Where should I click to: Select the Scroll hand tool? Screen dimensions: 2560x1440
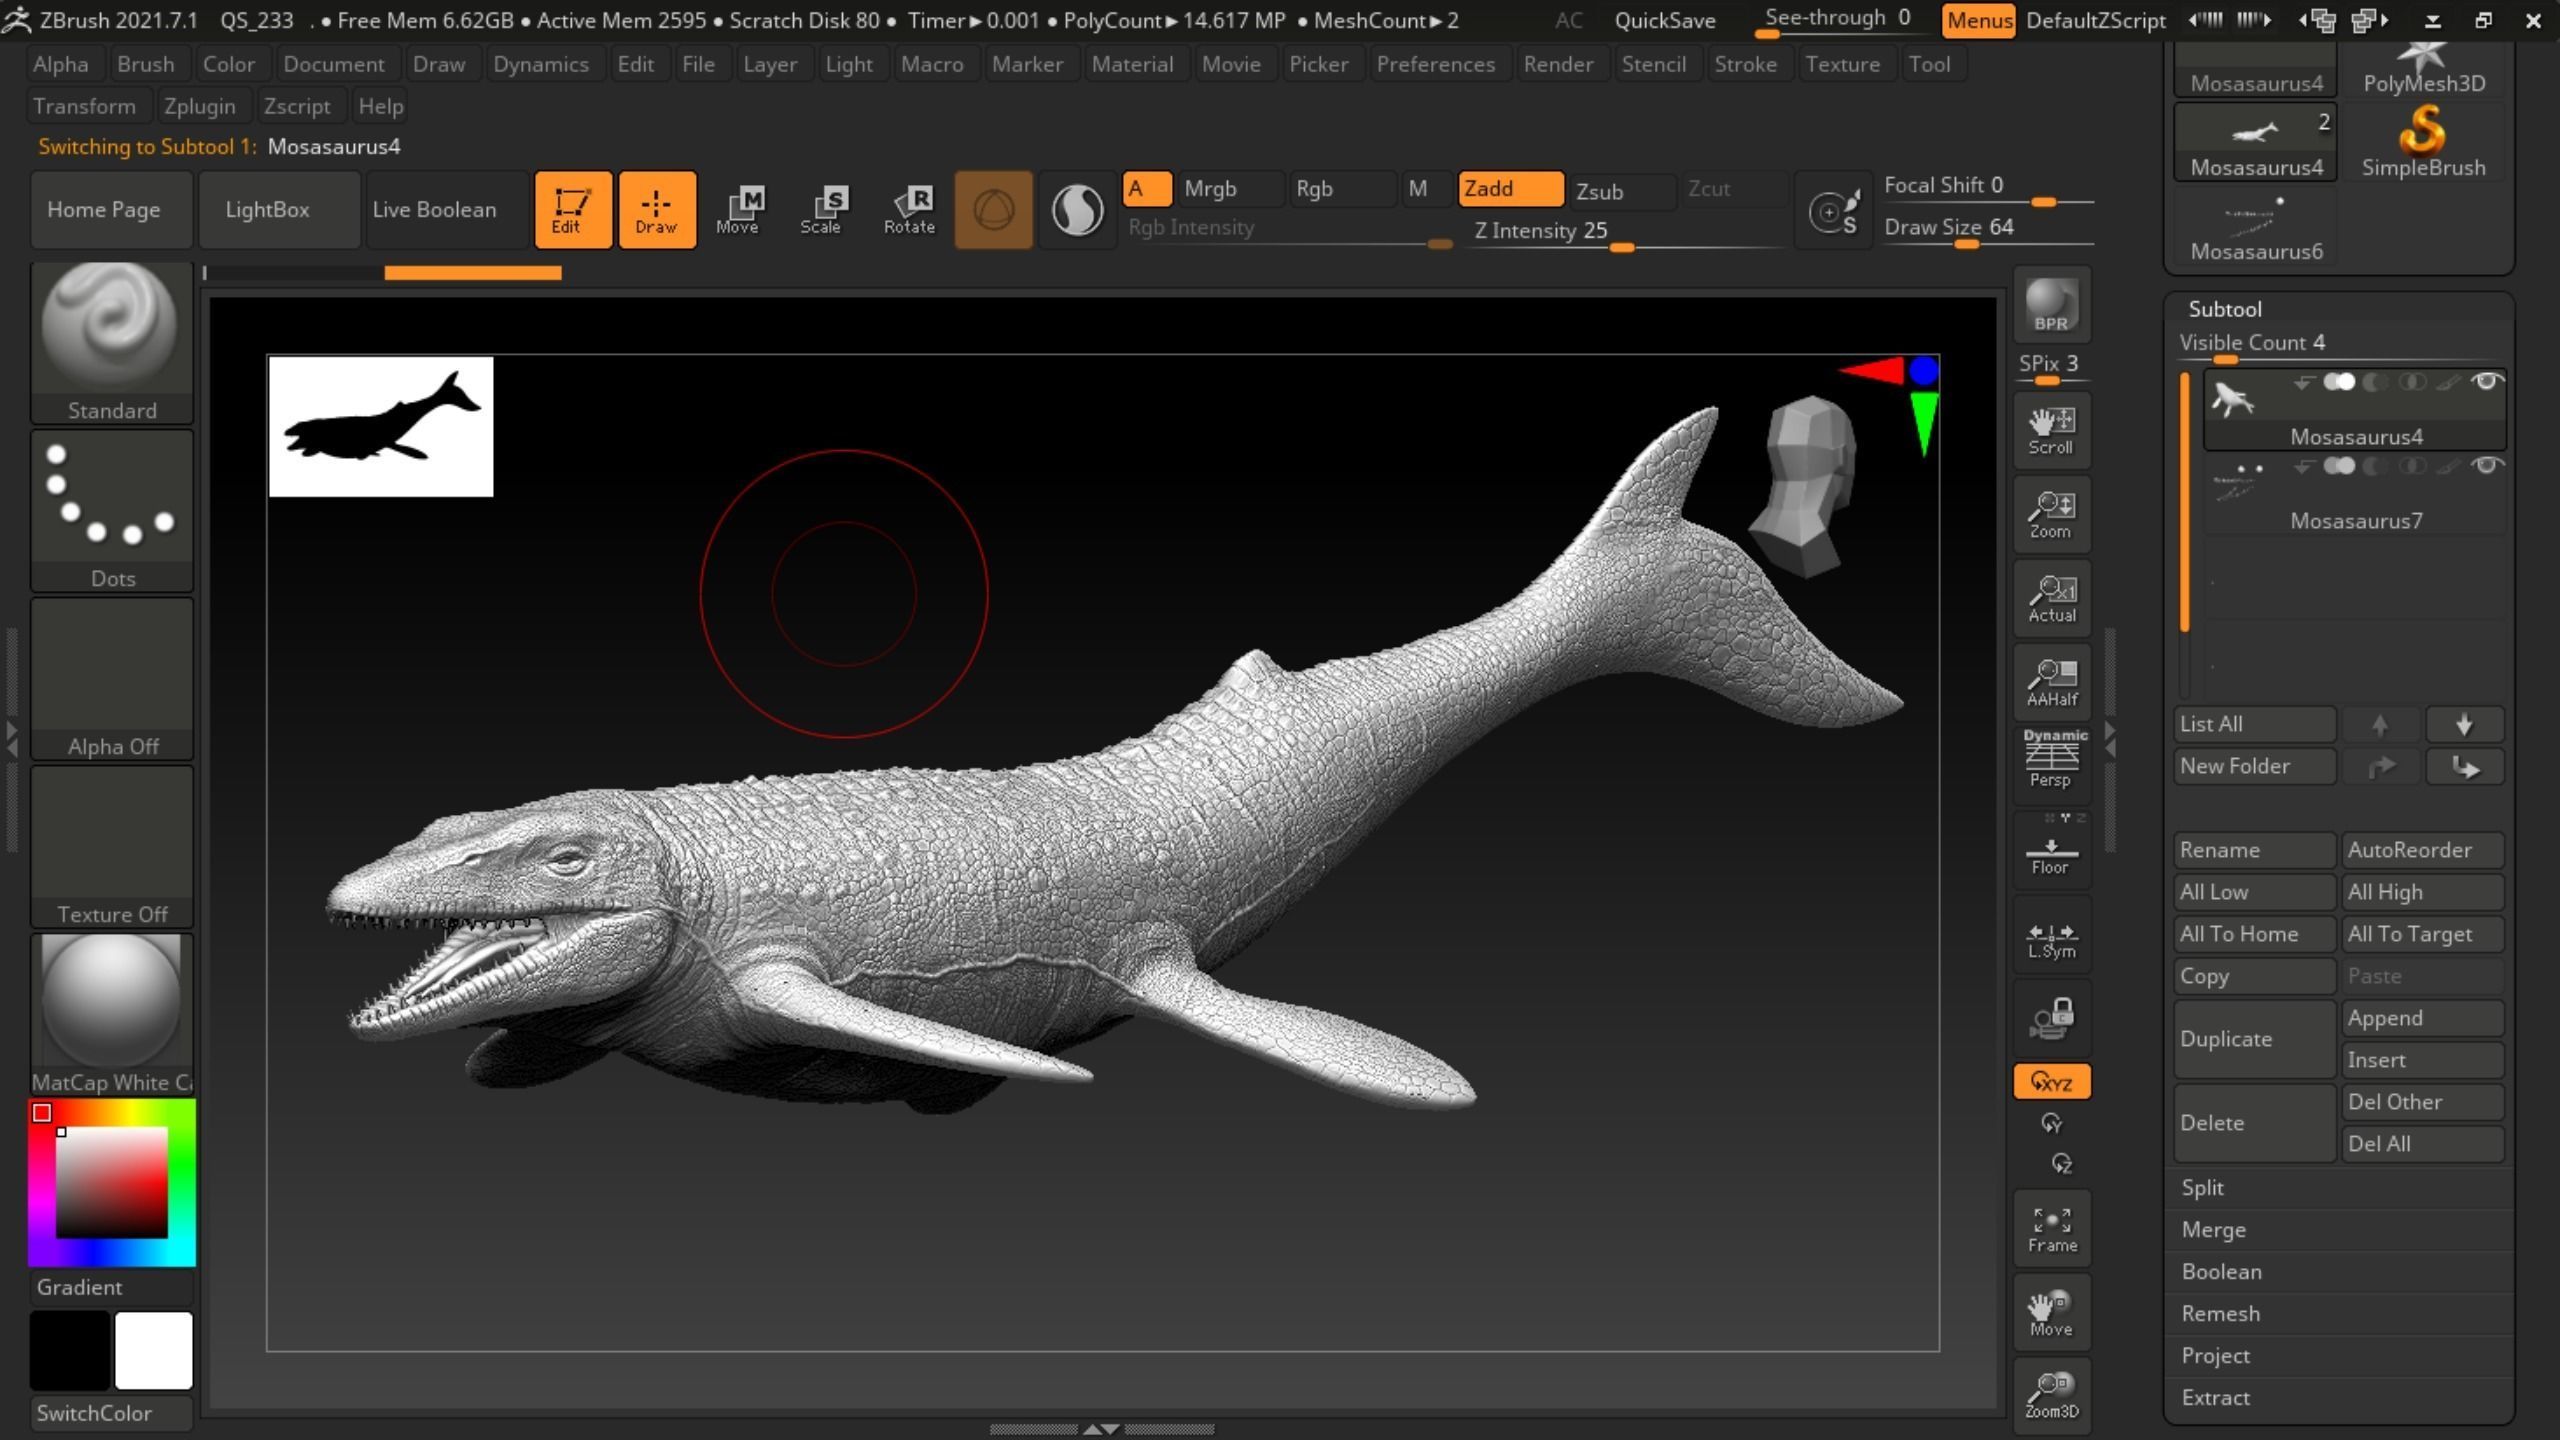point(2050,430)
